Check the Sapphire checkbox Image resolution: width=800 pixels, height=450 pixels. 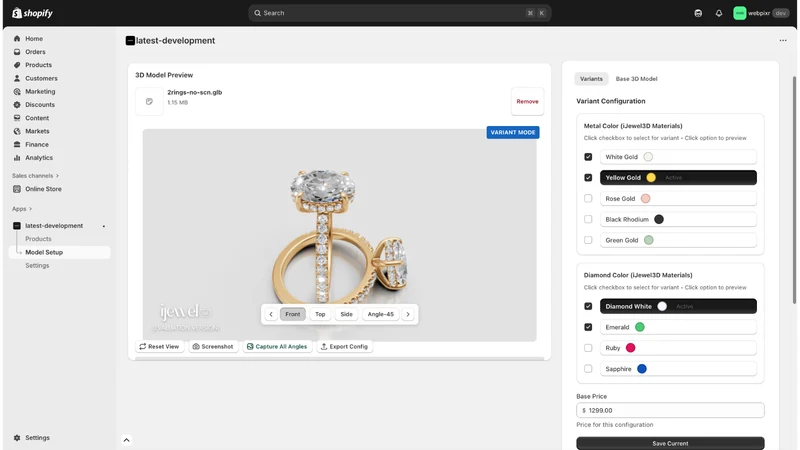(x=588, y=368)
